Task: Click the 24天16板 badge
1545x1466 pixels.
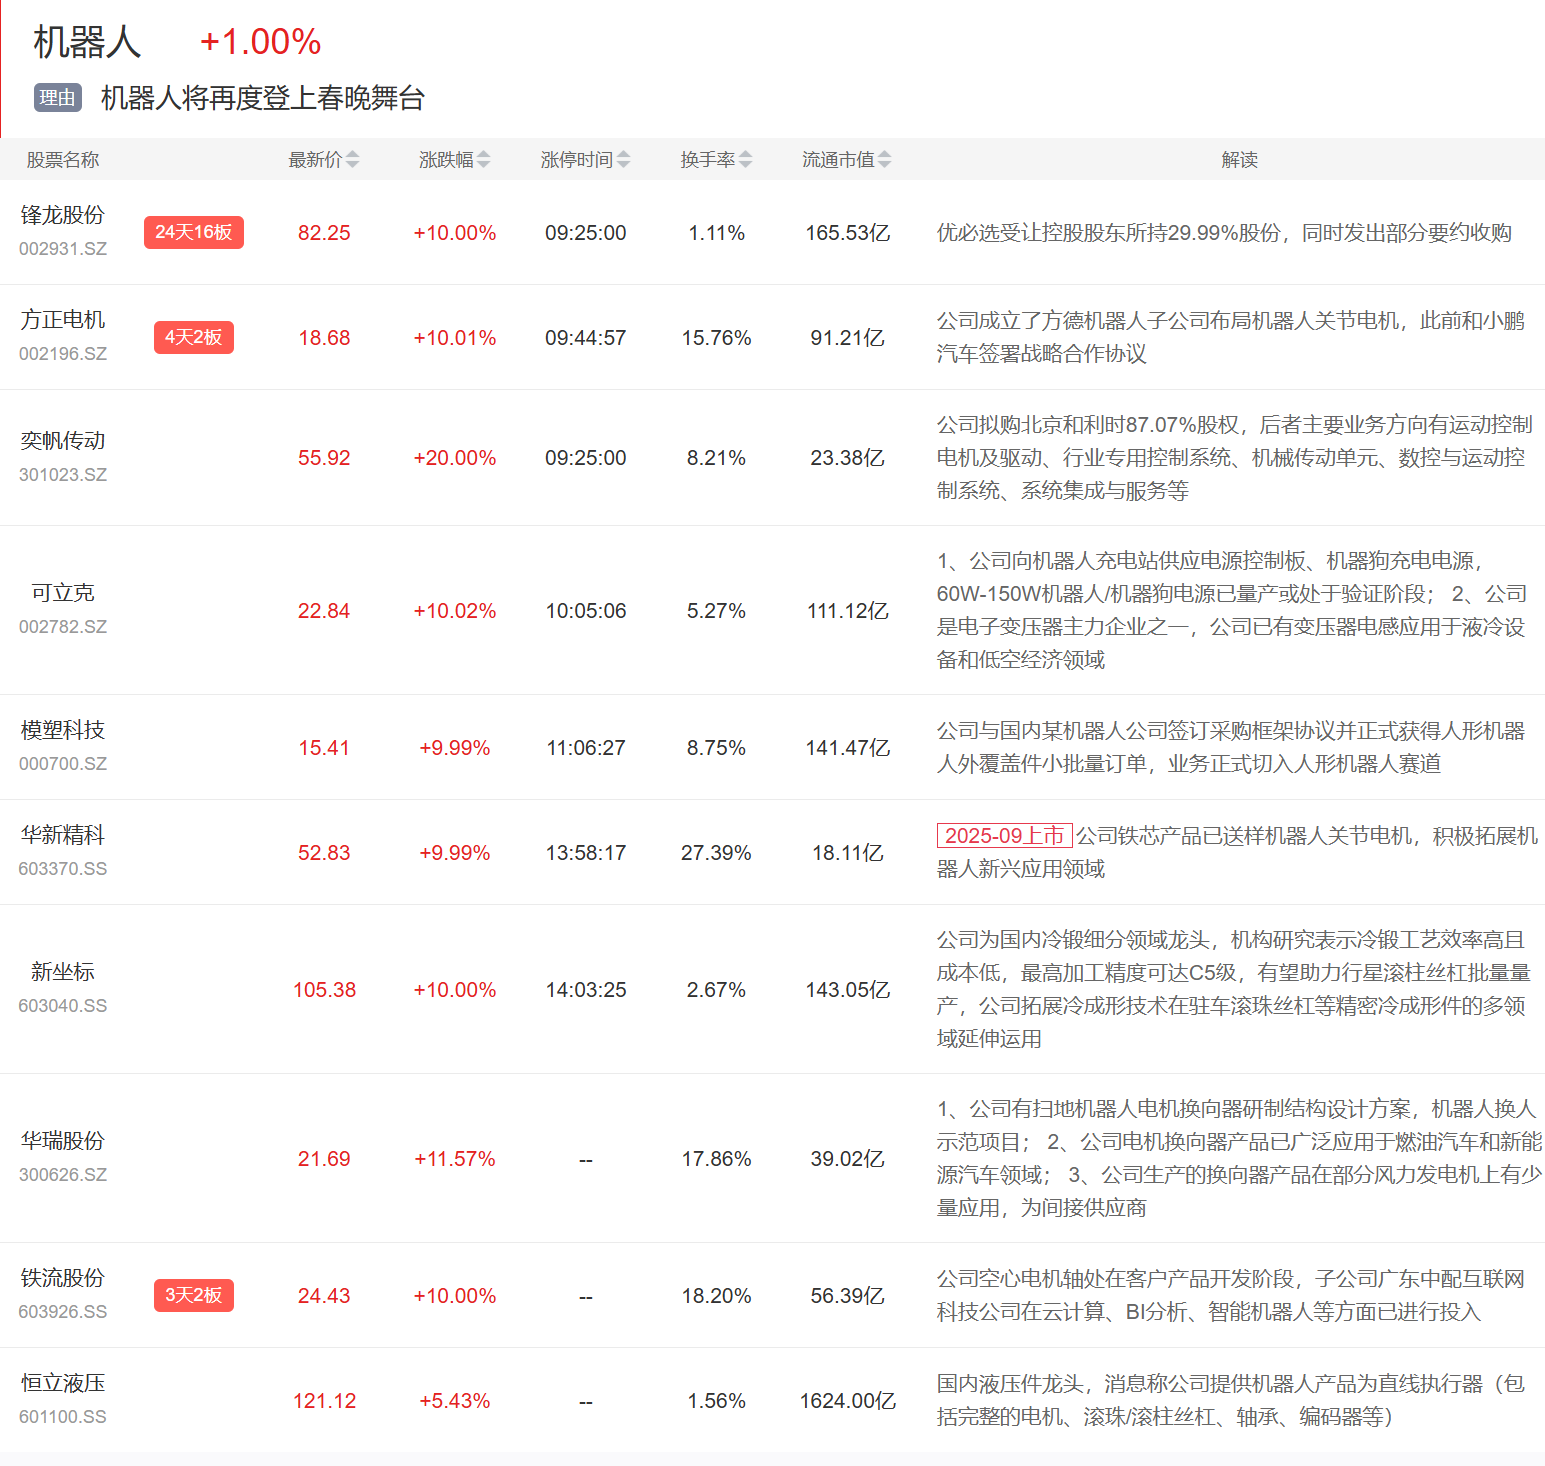Action: coord(193,232)
